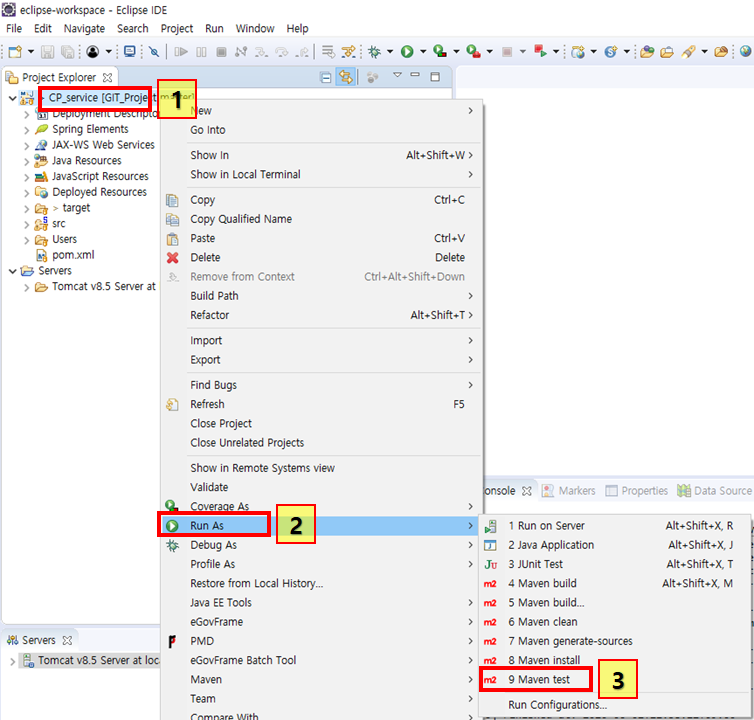Choose Debug As in context menu
Image resolution: width=754 pixels, height=720 pixels.
[x=320, y=545]
